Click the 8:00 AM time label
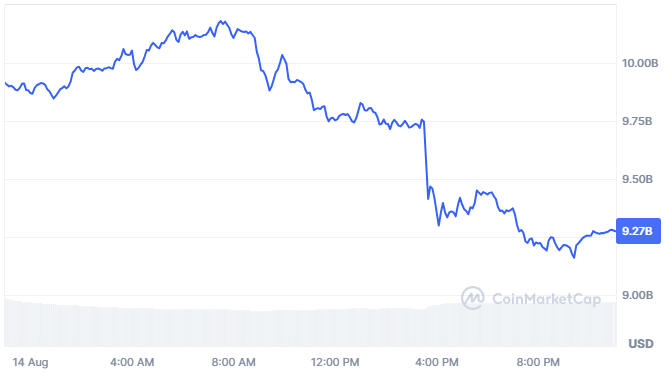The image size is (672, 373). (233, 362)
